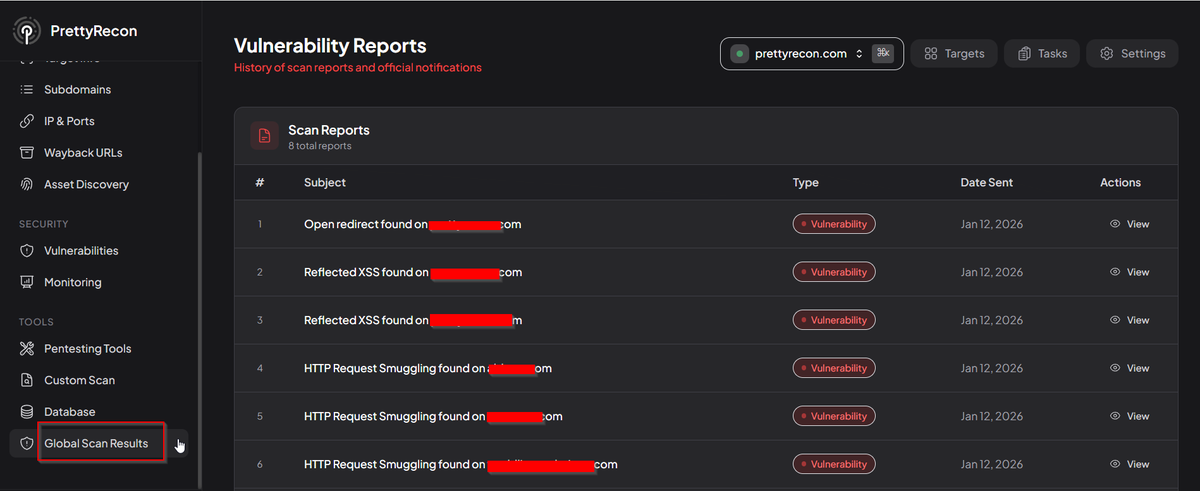Click the eye icon in row 2
The width and height of the screenshot is (1200, 491).
coord(1115,272)
